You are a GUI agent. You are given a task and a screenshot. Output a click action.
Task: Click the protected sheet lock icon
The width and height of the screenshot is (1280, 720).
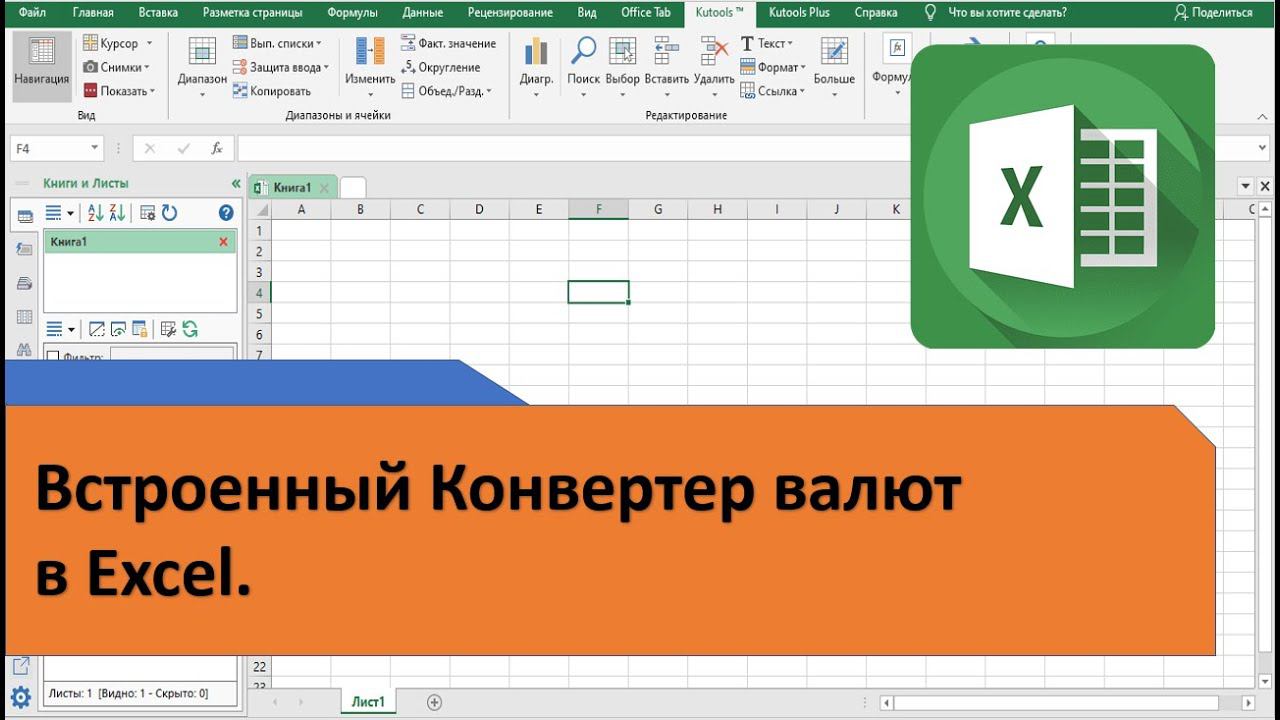[140, 328]
